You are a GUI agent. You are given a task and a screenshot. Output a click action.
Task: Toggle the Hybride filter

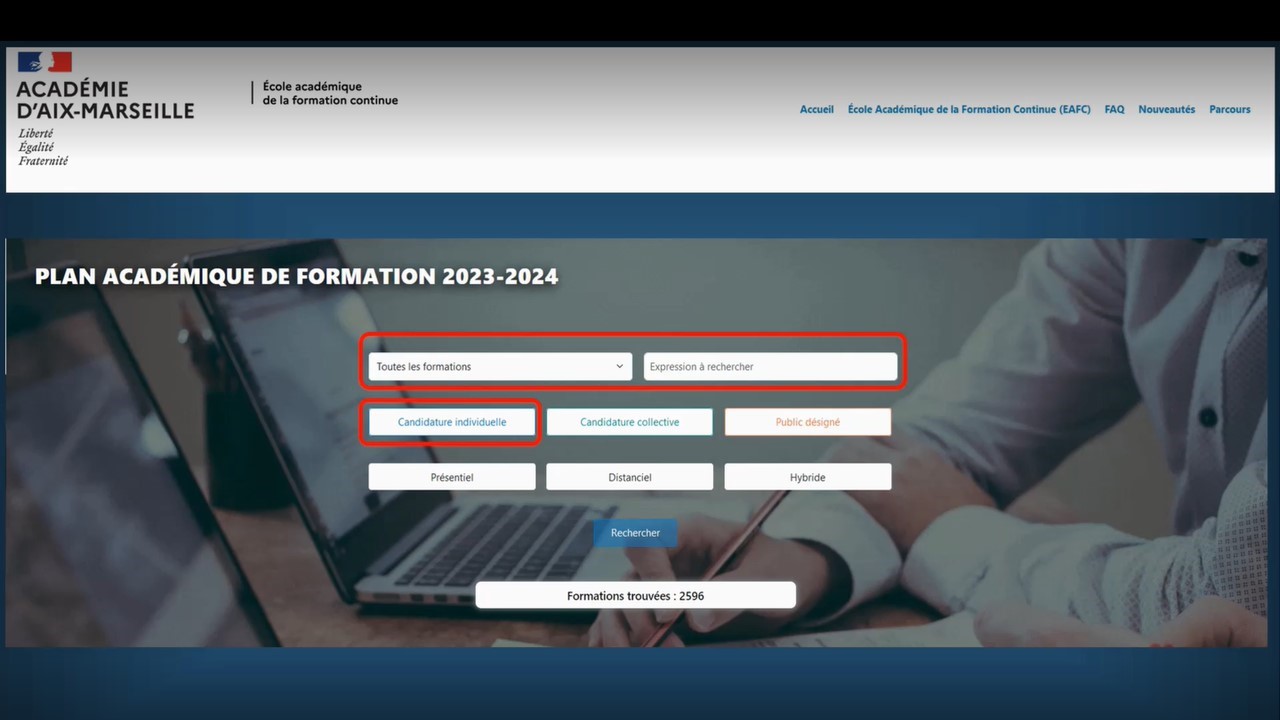pyautogui.click(x=808, y=477)
